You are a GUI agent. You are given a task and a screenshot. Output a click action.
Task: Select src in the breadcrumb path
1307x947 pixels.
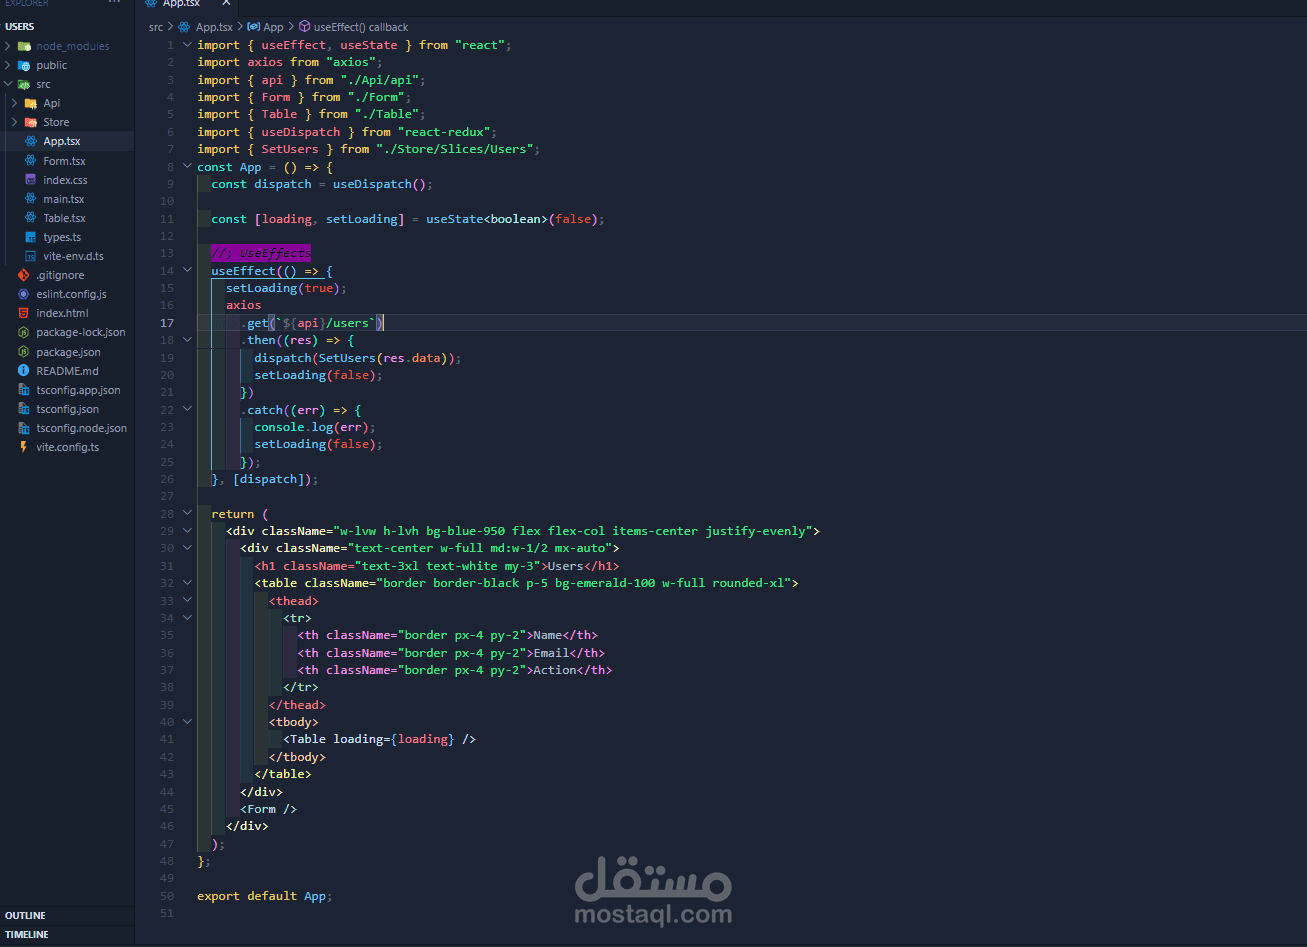(156, 27)
